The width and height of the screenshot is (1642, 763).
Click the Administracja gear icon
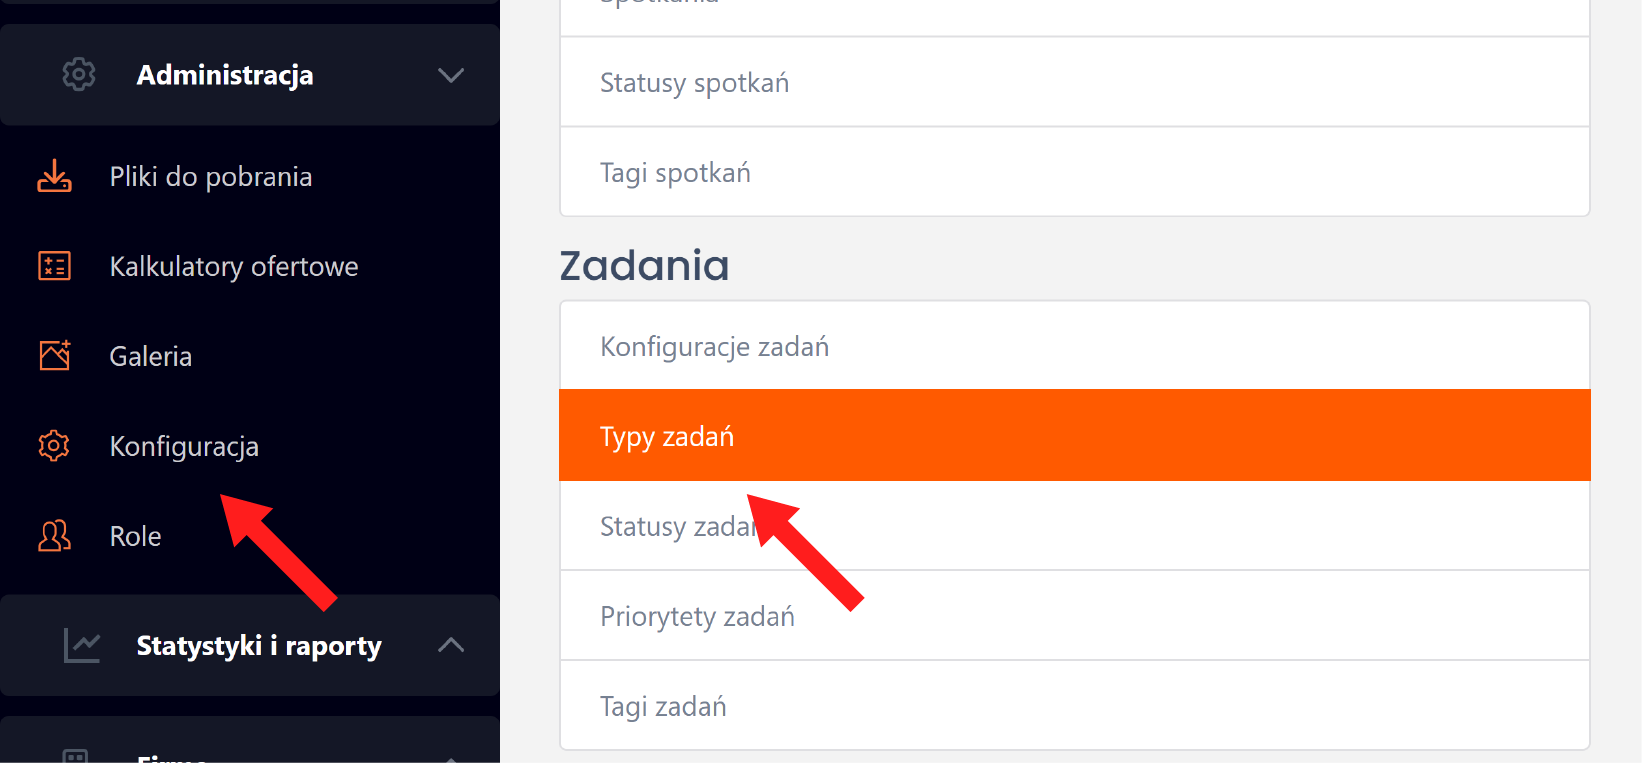[79, 75]
